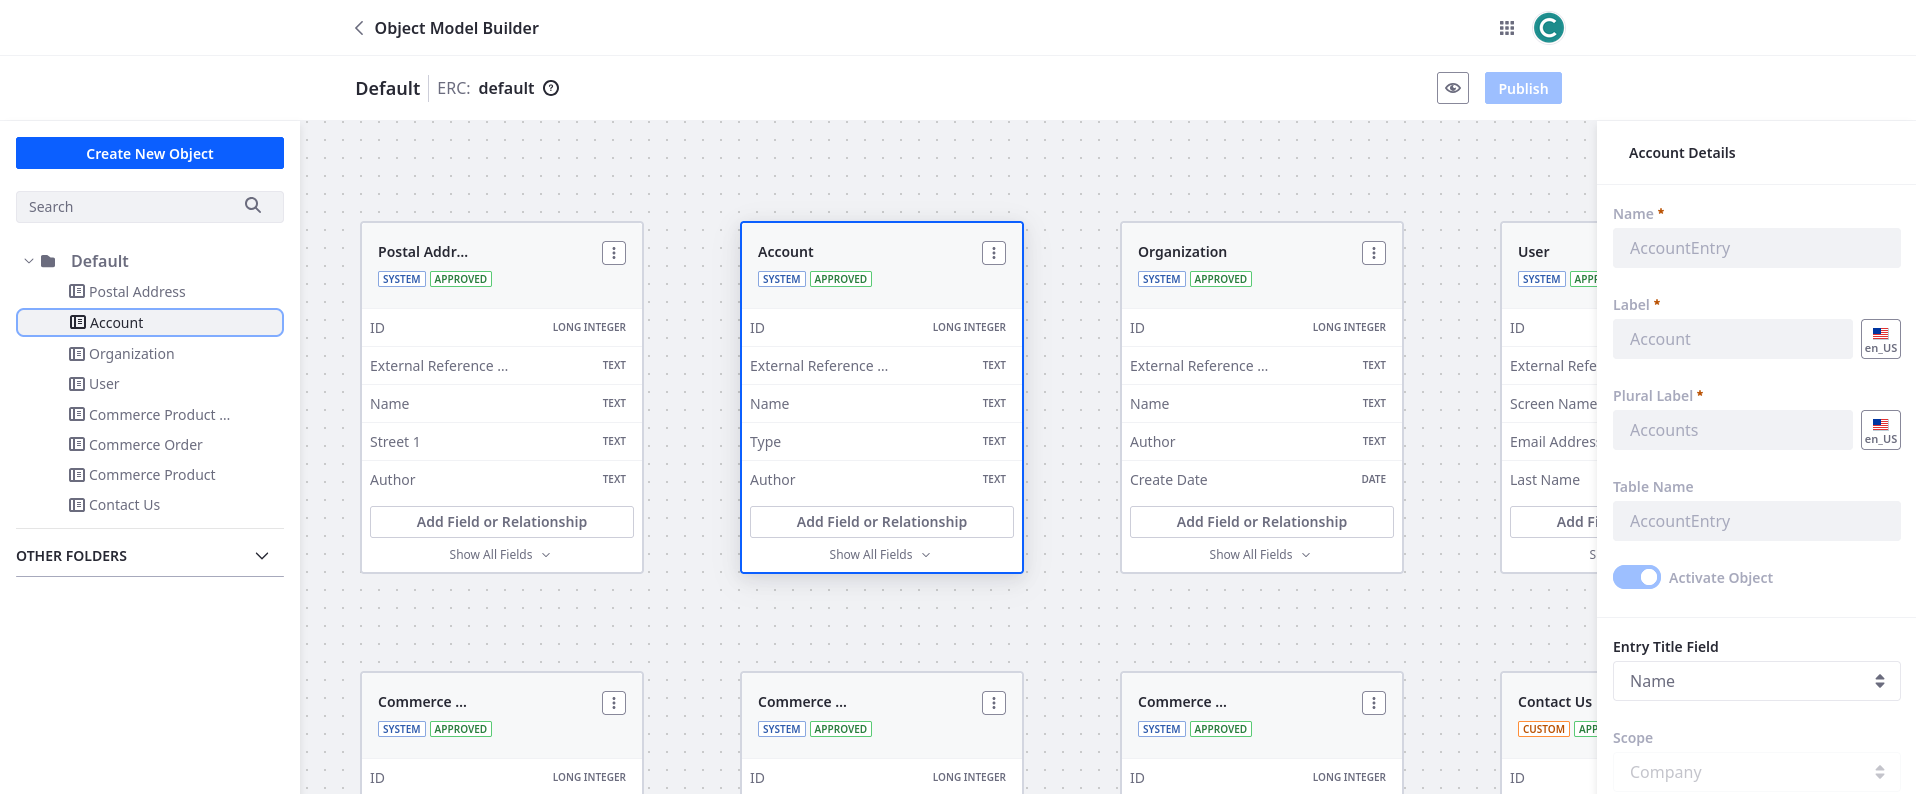Screen dimensions: 1916x794
Task: Open Postal Address card kebab menu
Action: (614, 253)
